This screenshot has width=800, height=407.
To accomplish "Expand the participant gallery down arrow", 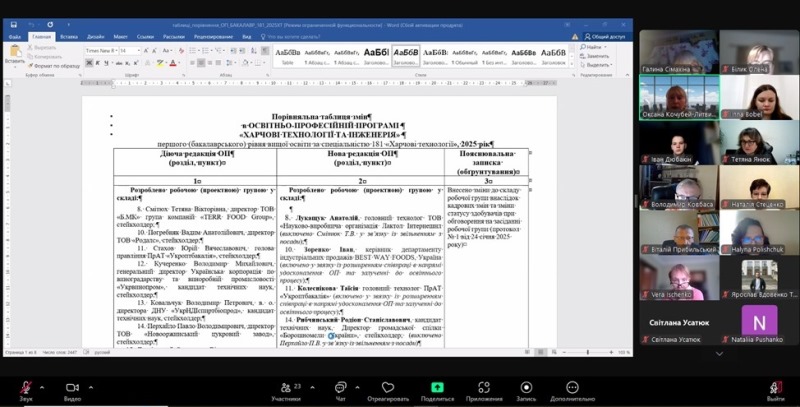I will (718, 352).
